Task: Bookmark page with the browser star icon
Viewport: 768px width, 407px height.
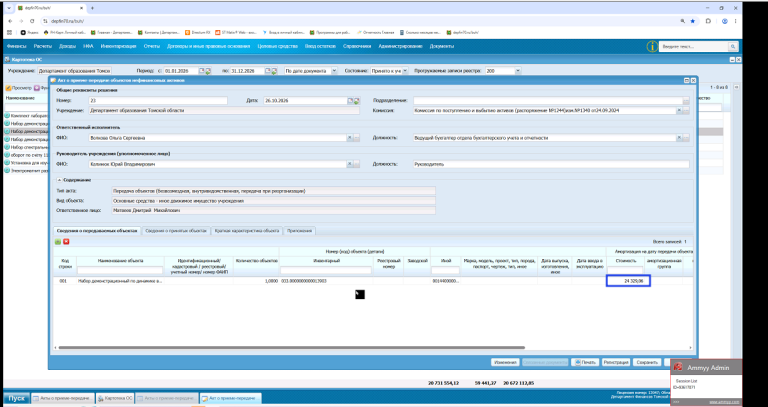Action: click(693, 21)
